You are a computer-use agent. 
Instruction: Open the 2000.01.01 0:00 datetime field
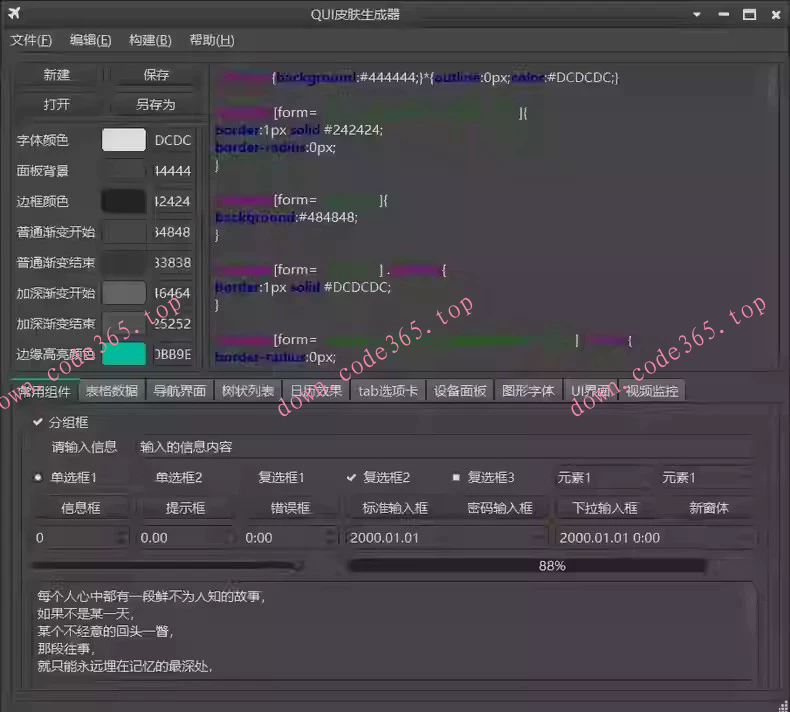click(655, 538)
